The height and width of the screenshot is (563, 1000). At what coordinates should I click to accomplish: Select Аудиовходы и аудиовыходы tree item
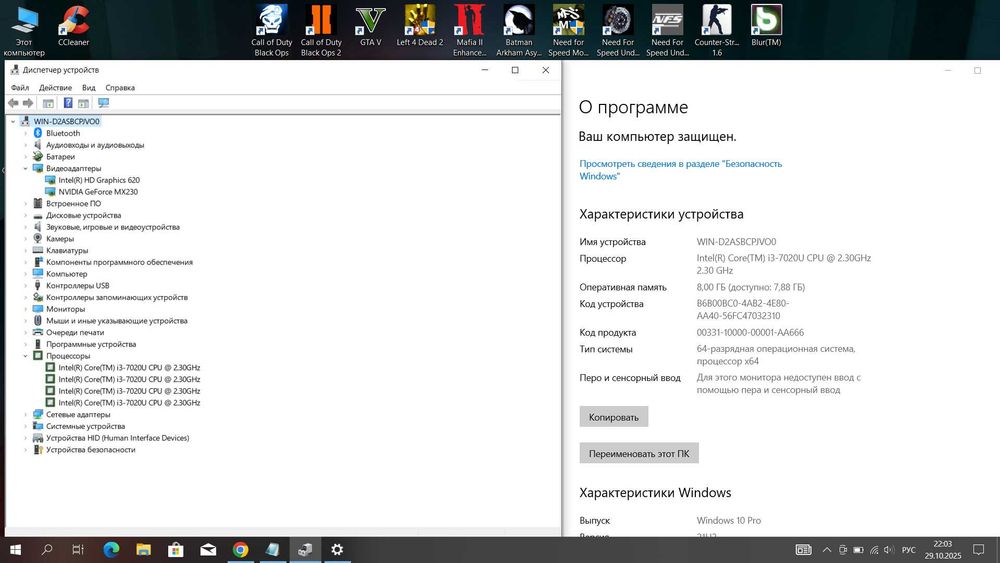tap(95, 145)
